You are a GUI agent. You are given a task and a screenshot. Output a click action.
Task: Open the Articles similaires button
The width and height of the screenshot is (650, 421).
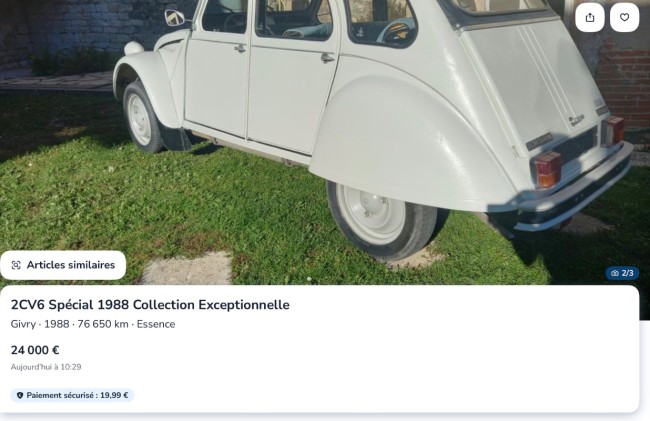63,265
